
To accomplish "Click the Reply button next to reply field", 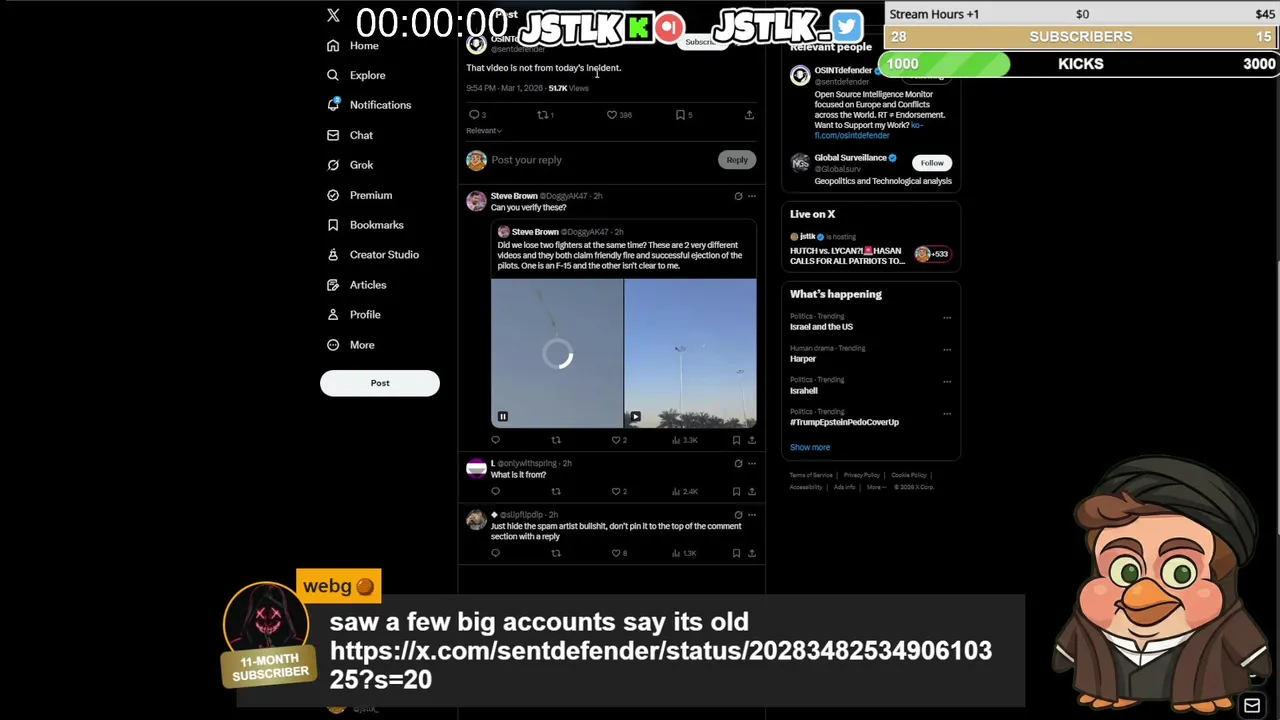I will coord(737,160).
